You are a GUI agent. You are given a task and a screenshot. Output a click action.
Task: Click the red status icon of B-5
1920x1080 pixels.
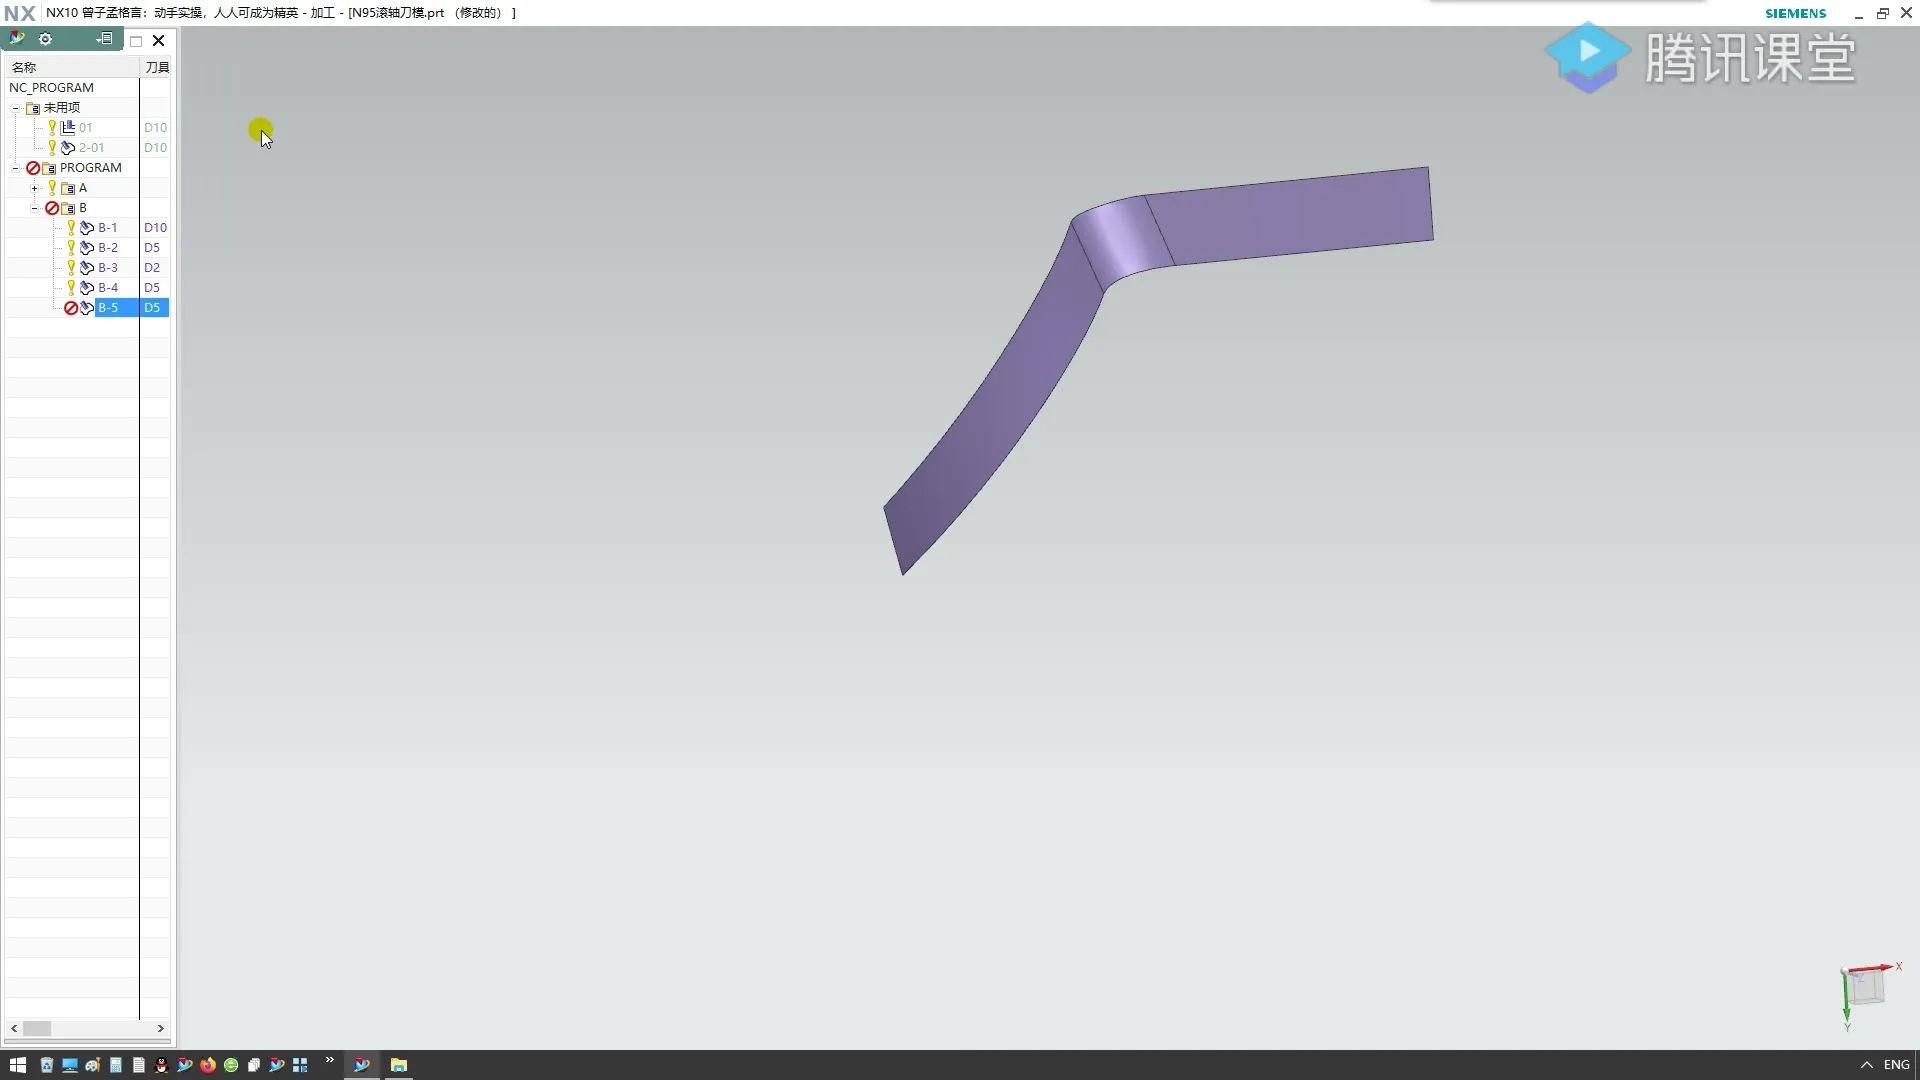coord(71,308)
